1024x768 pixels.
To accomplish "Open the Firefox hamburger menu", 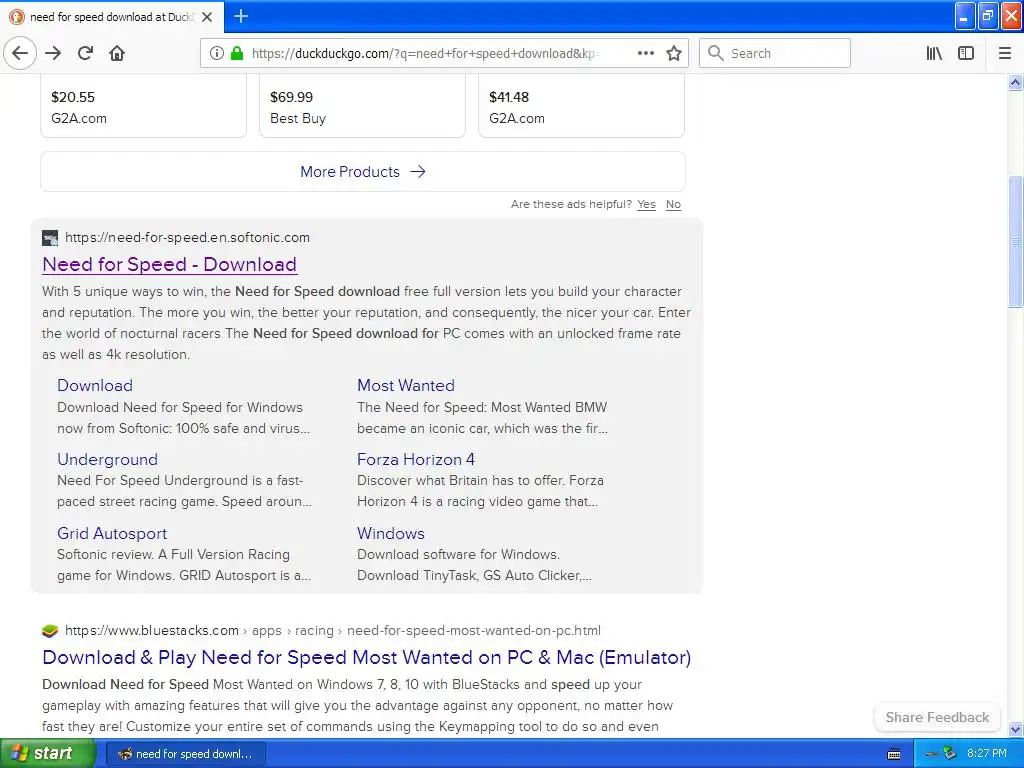I will point(1005,53).
